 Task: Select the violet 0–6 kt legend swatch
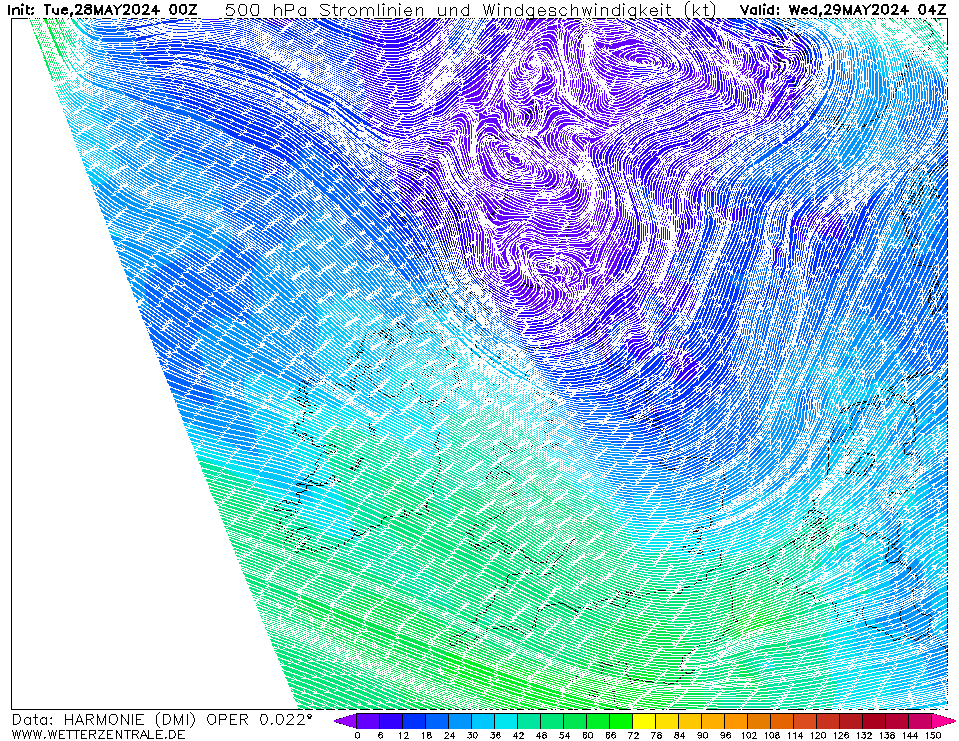[x=368, y=721]
